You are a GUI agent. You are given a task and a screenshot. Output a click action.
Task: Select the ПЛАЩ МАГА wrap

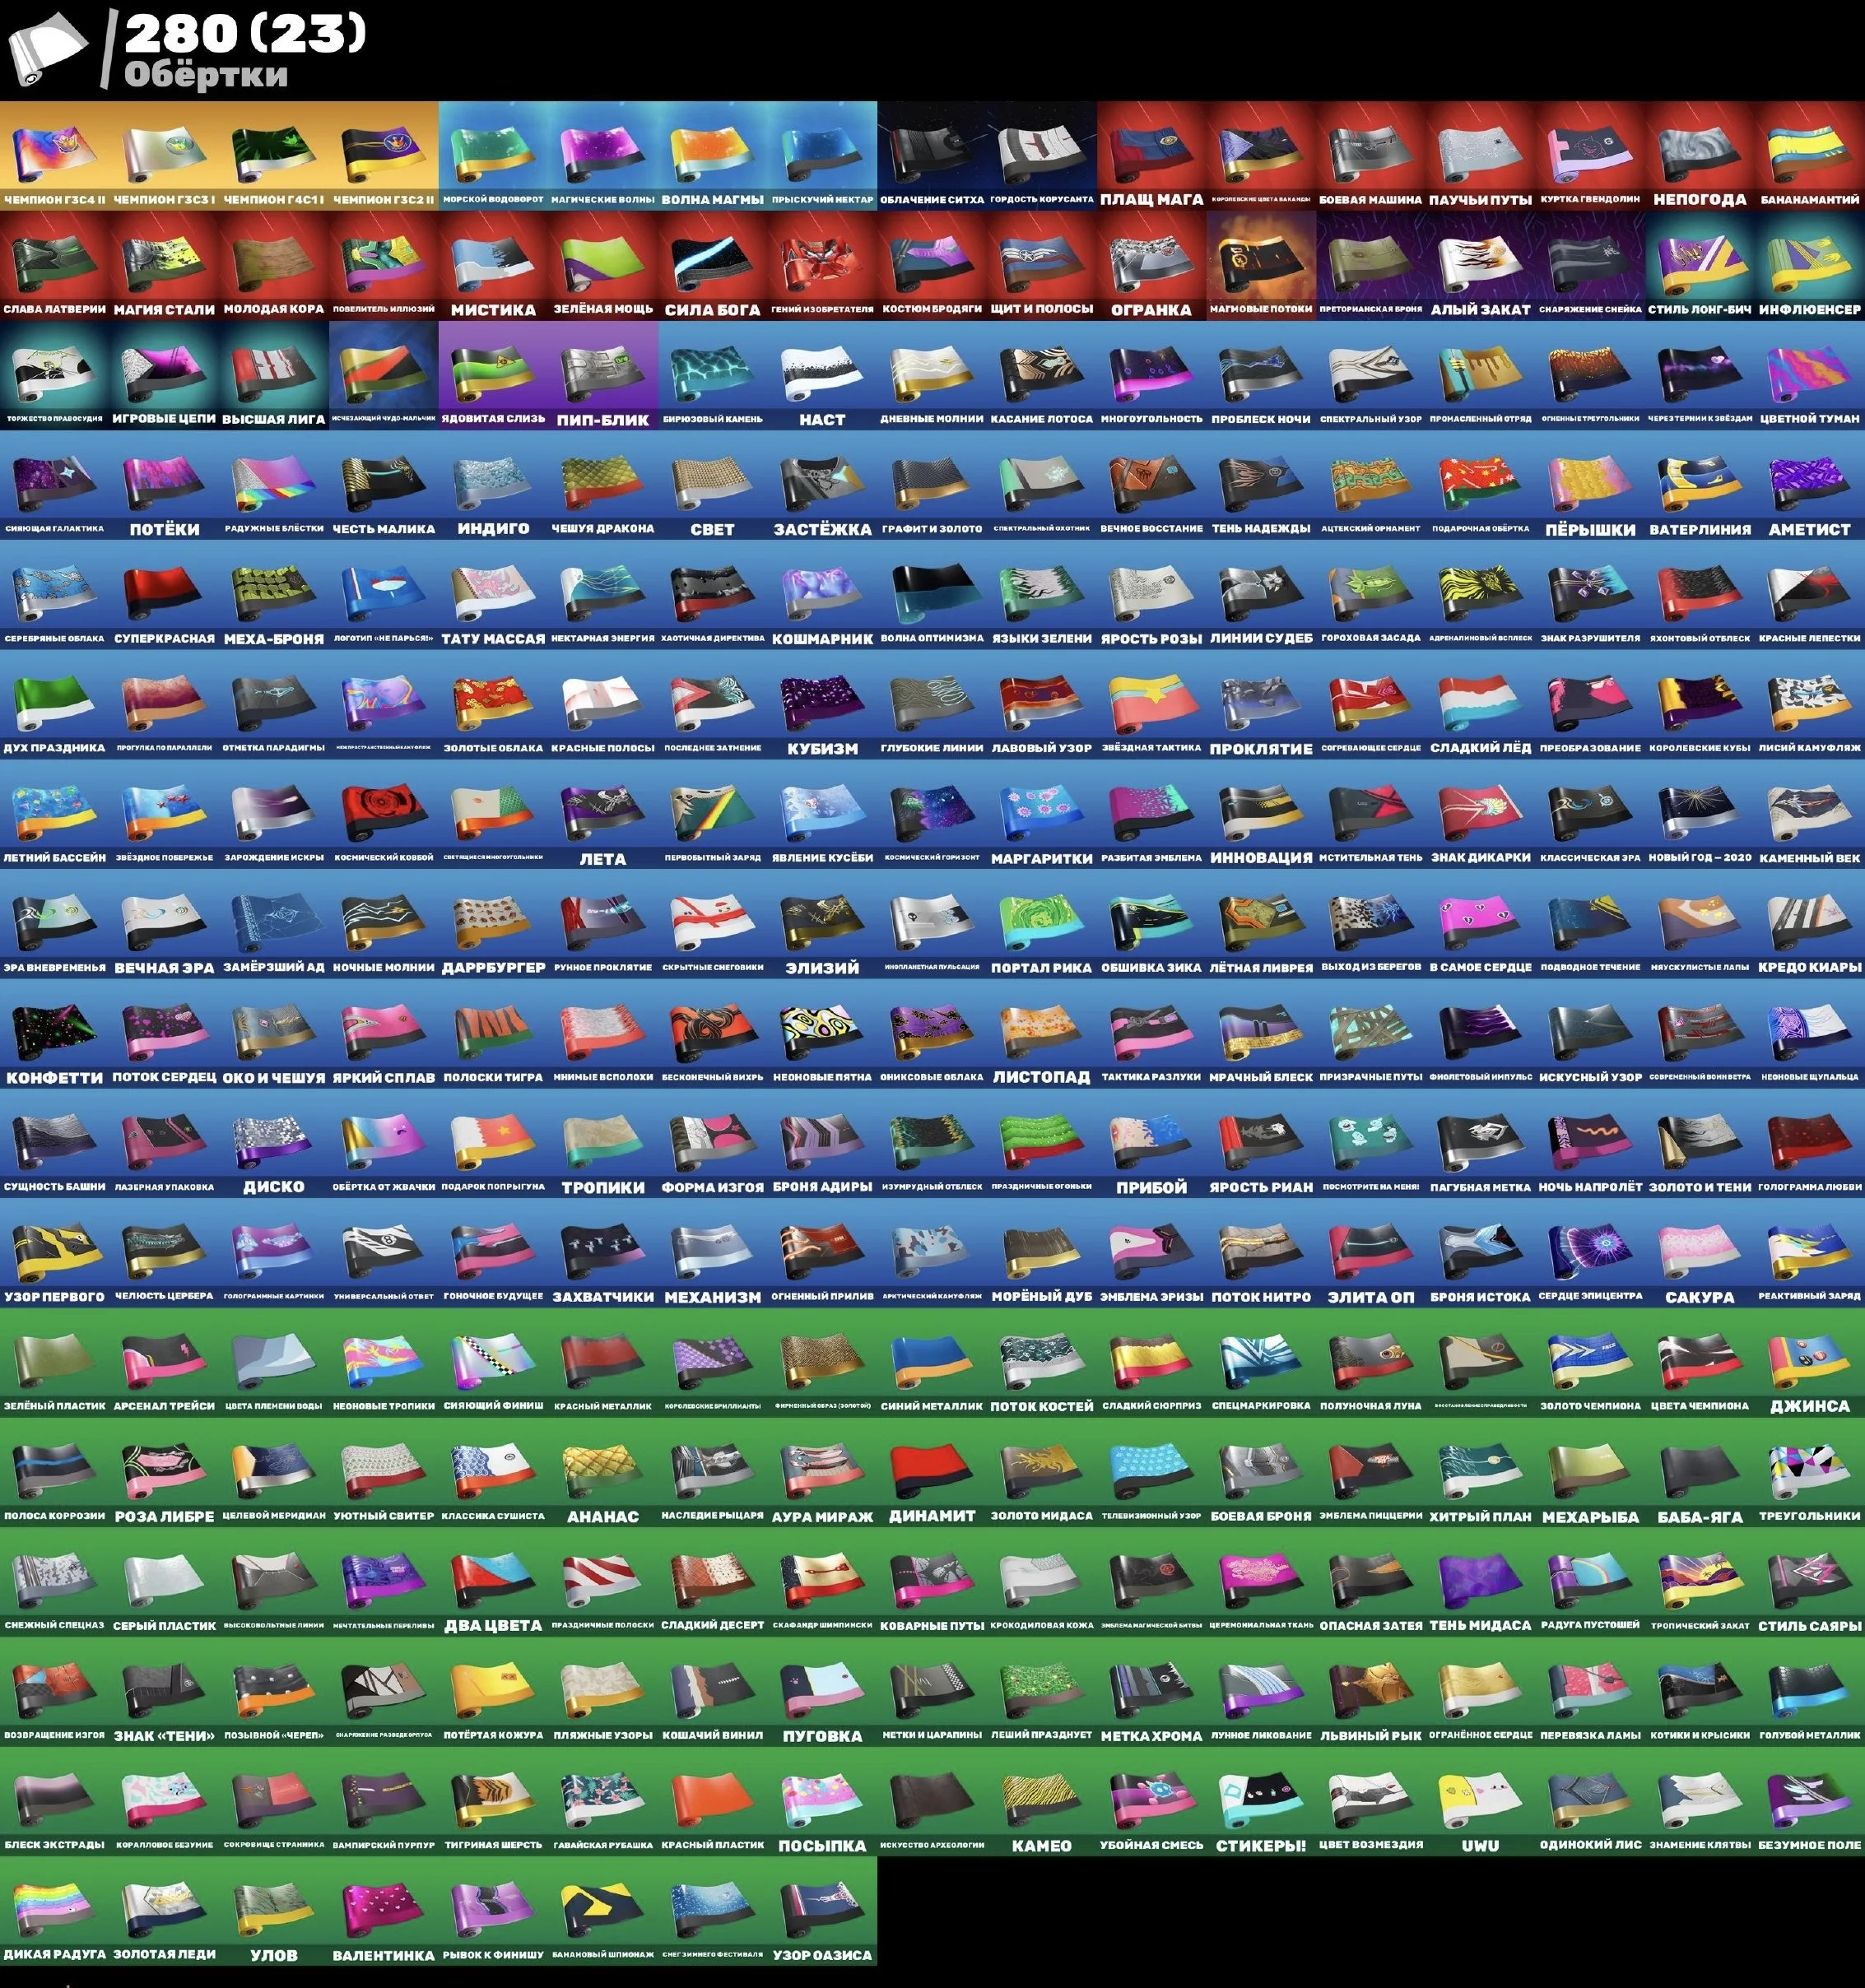tap(1151, 153)
